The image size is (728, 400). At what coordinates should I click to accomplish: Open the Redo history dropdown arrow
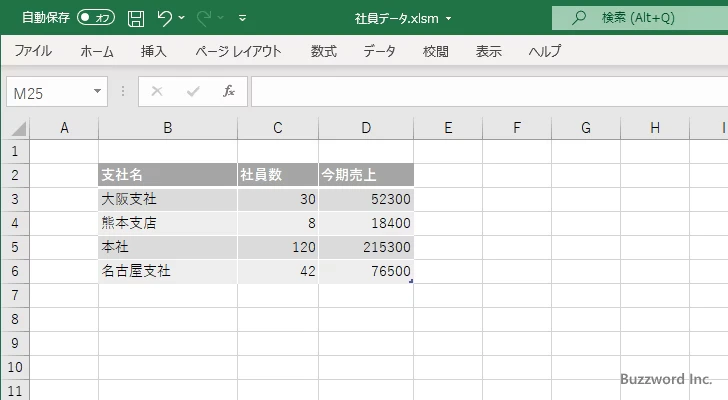tap(221, 18)
